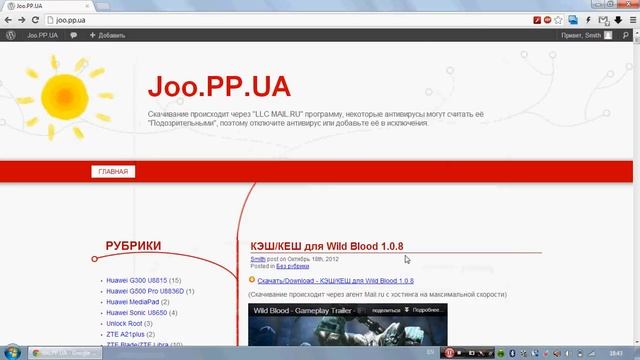Select the Joo.PP.UA browser tab
640x360 pixels.
(47, 6)
